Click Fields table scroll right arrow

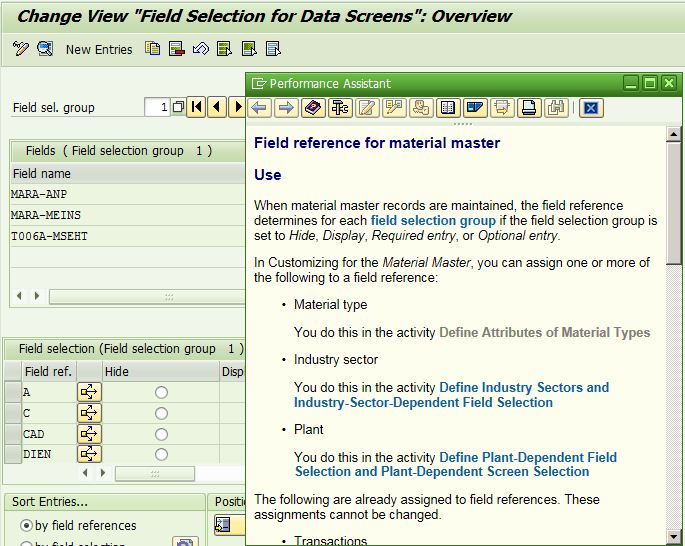click(37, 296)
